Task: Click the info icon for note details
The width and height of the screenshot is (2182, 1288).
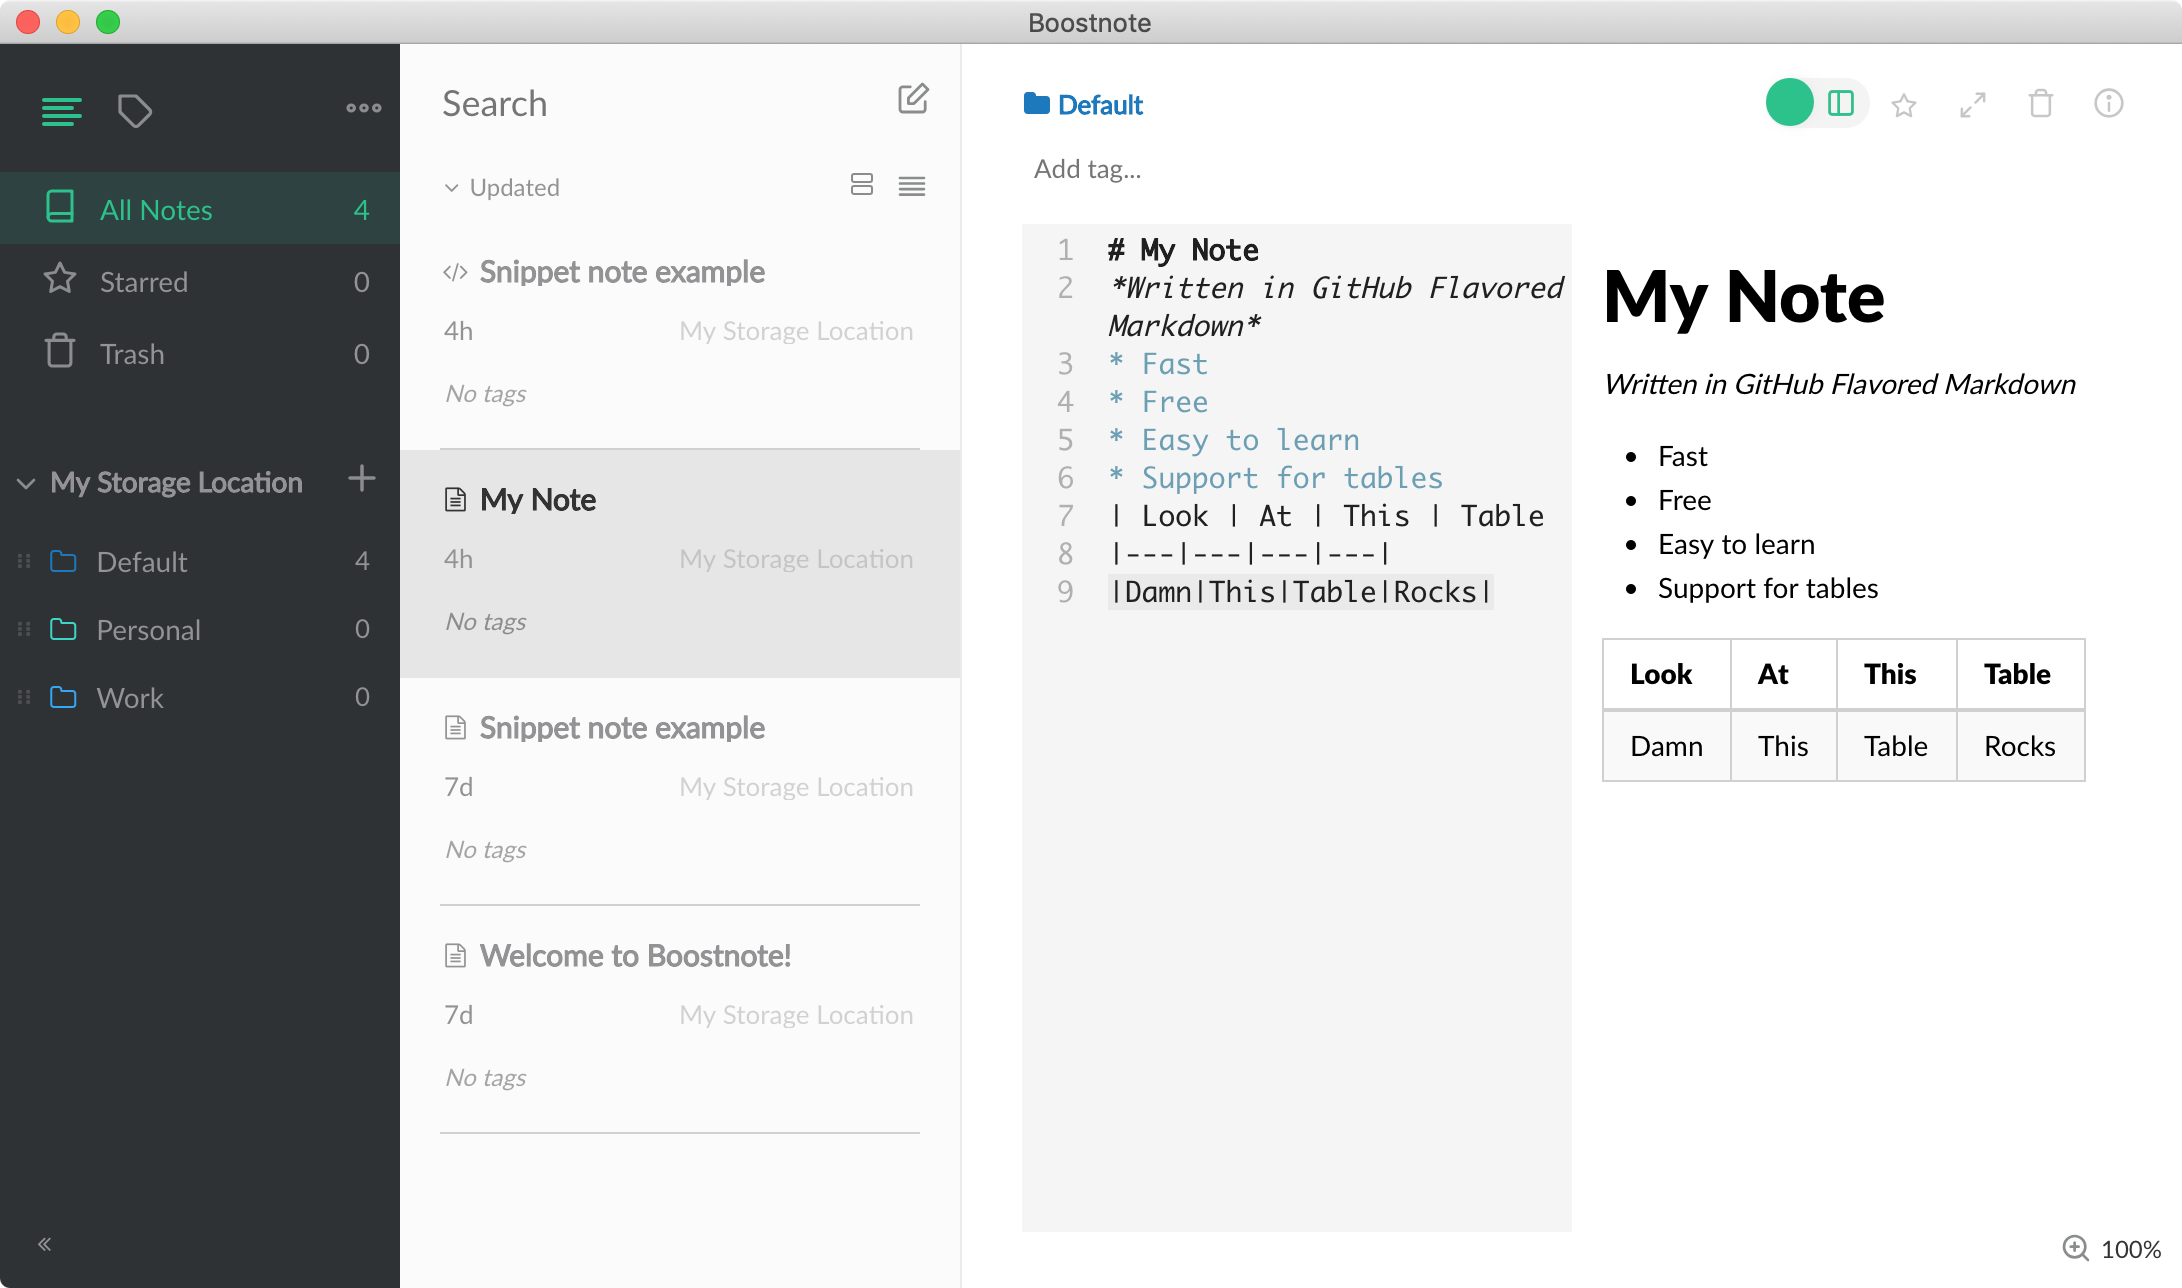Action: click(2110, 104)
